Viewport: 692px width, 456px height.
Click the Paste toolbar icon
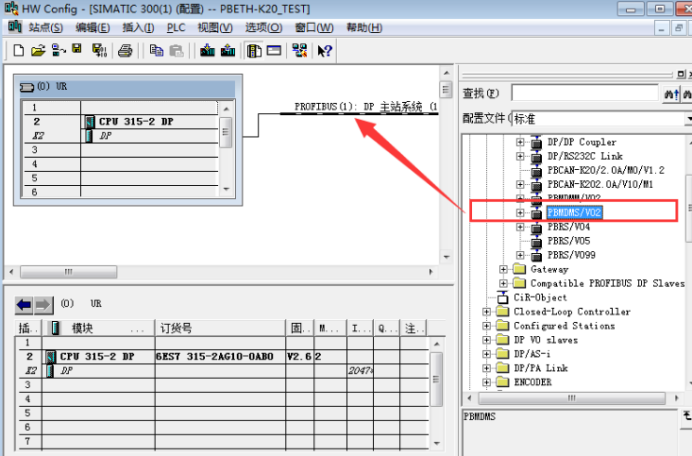tap(177, 50)
